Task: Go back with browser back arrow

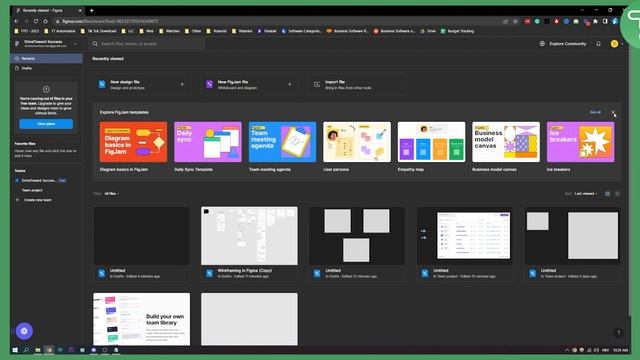Action: tap(17, 21)
